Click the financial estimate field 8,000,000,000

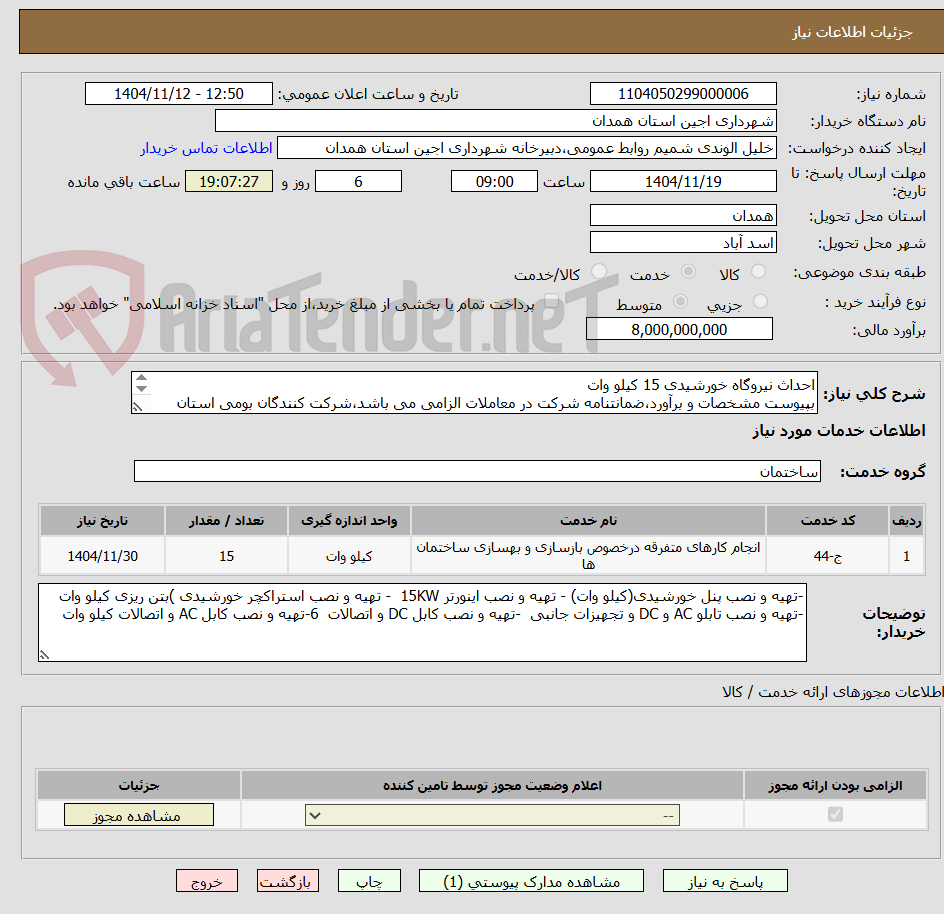pyautogui.click(x=679, y=329)
